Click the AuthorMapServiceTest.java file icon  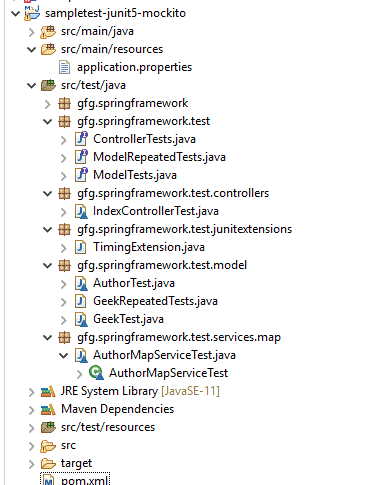(x=81, y=356)
